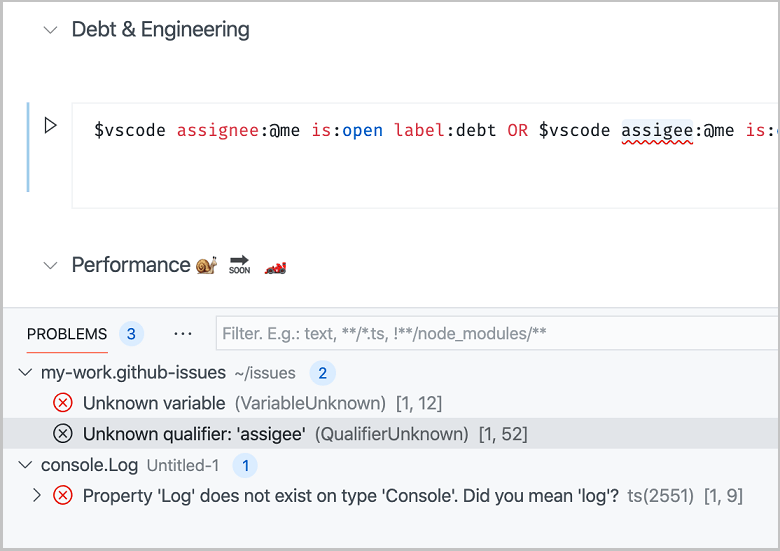Focus the problems filter input field
This screenshot has width=780, height=551.
pyautogui.click(x=497, y=334)
